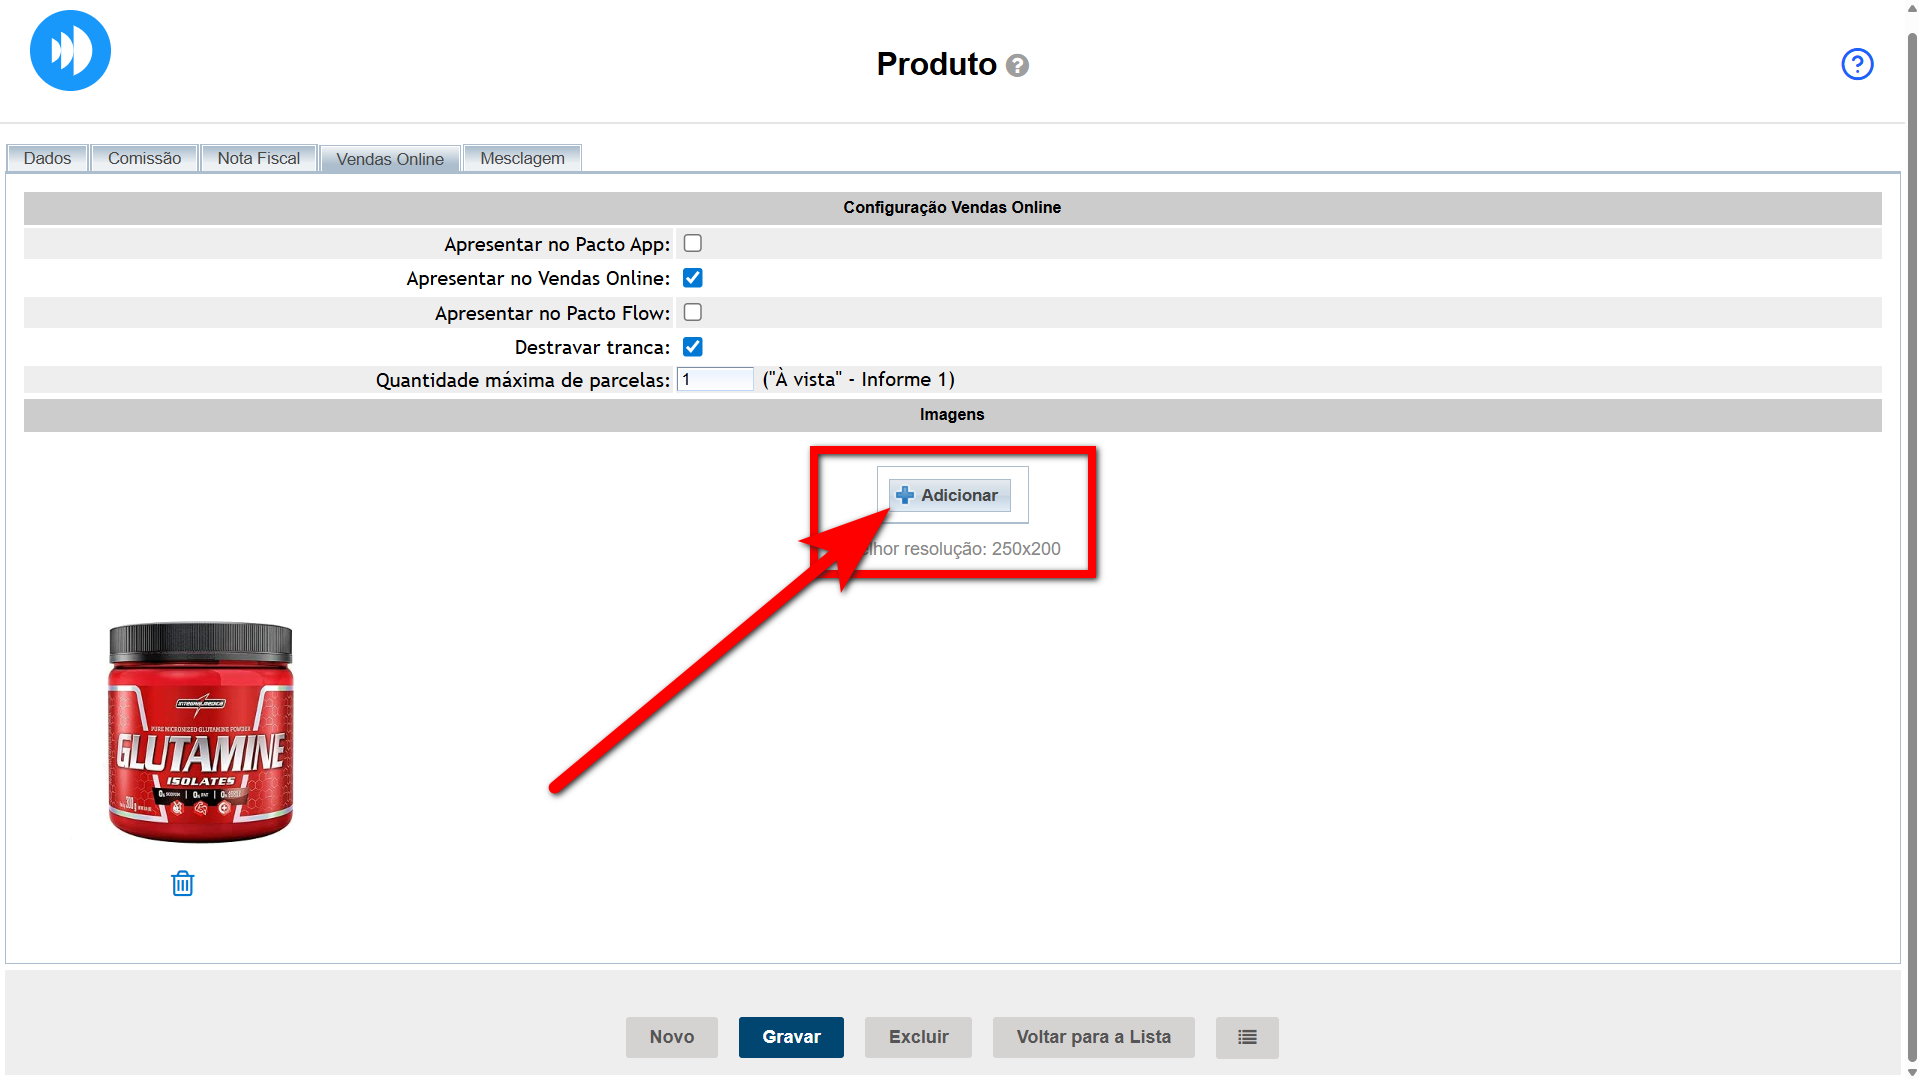Viewport: 1919px width, 1079px height.
Task: Disable the Destravar tranca checkbox
Action: point(692,347)
